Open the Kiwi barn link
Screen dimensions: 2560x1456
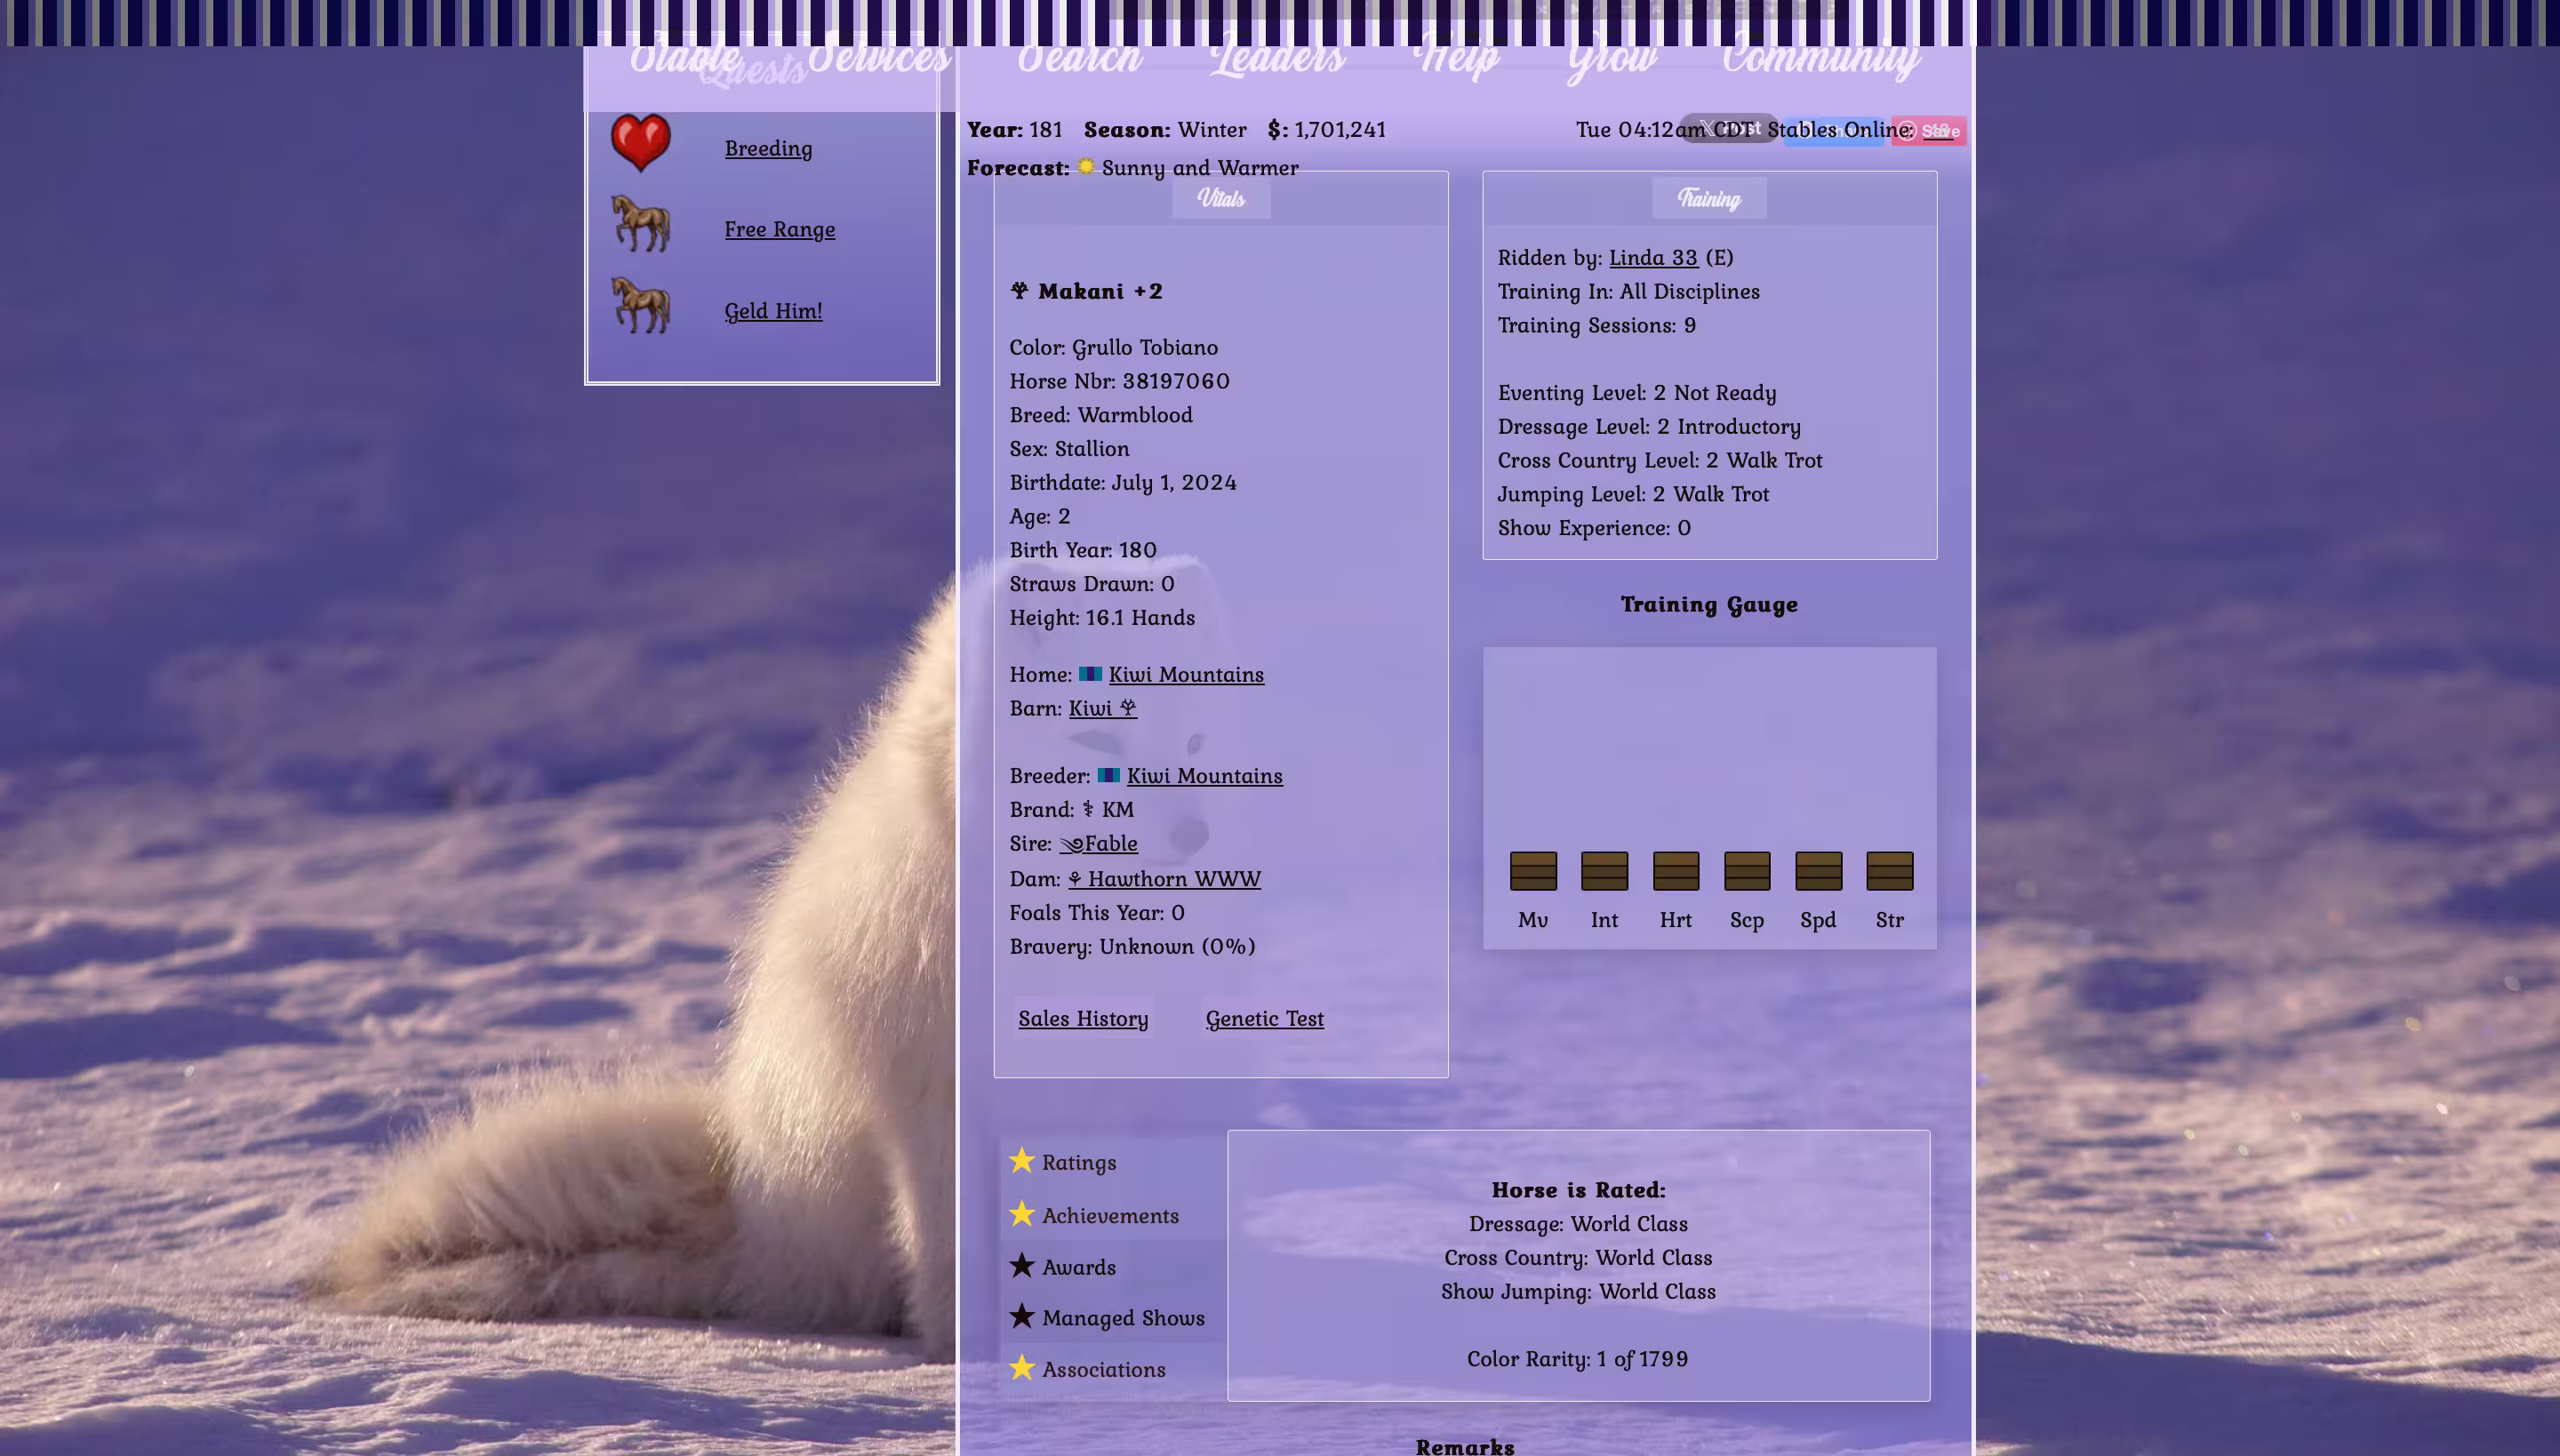tap(1102, 708)
